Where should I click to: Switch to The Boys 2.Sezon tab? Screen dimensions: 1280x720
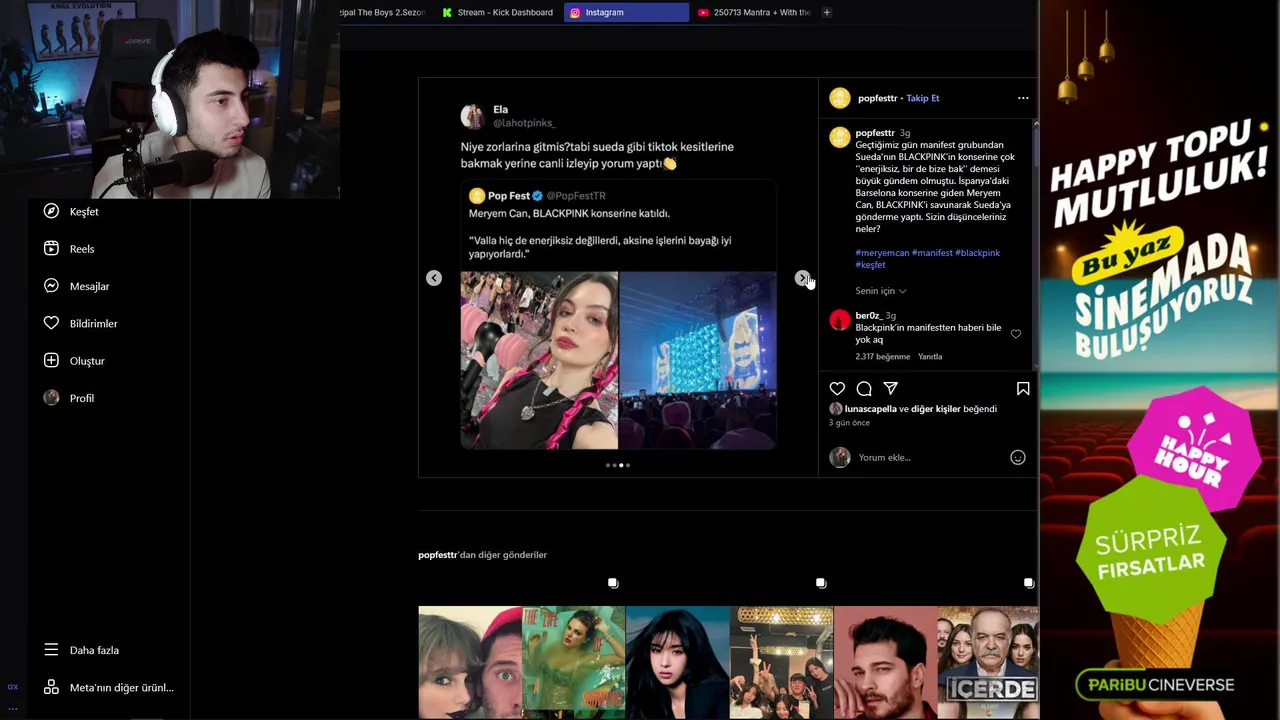[x=385, y=12]
